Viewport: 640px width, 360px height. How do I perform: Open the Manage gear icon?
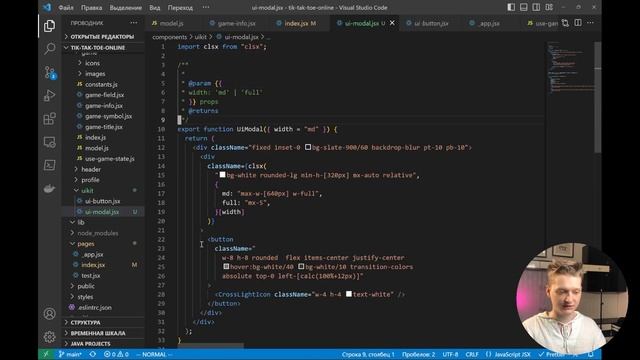tap(49, 337)
